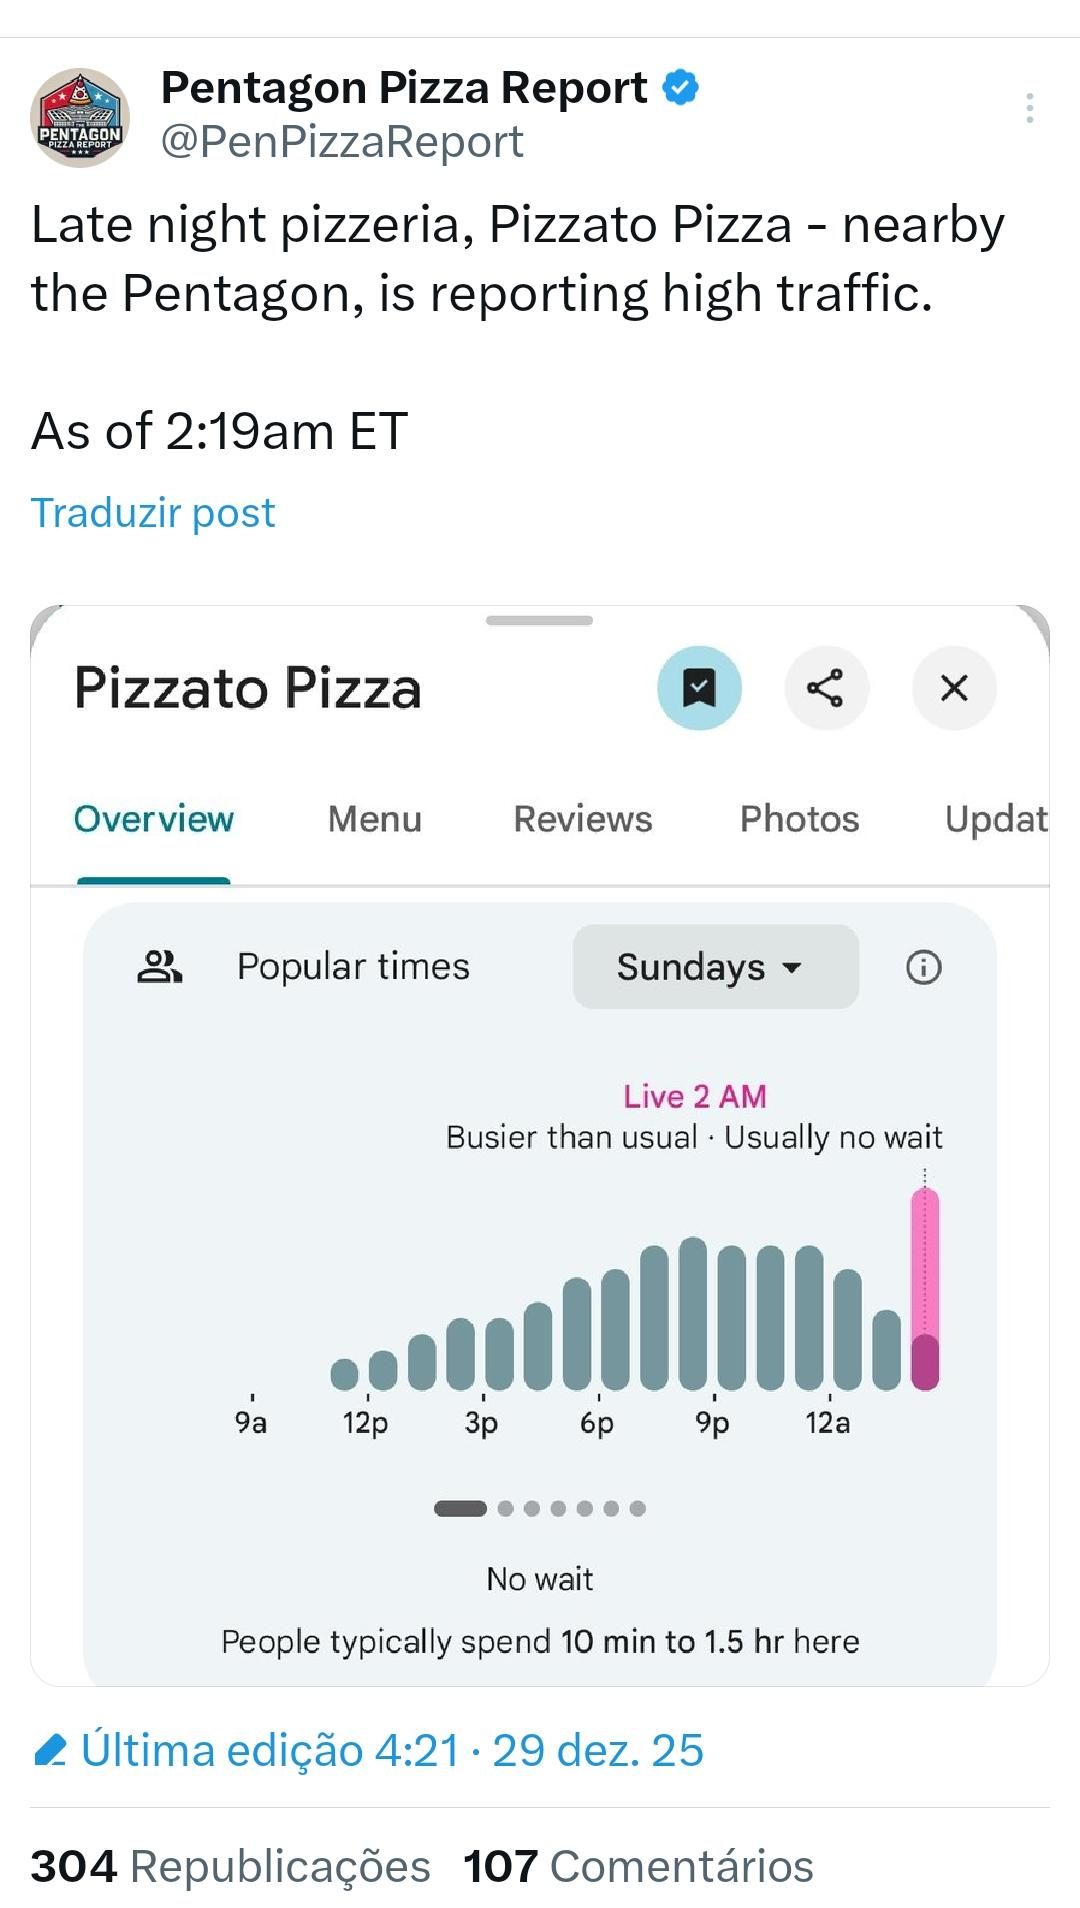This screenshot has width=1080, height=1908.
Task: Open the Popular times info icon
Action: [x=923, y=967]
